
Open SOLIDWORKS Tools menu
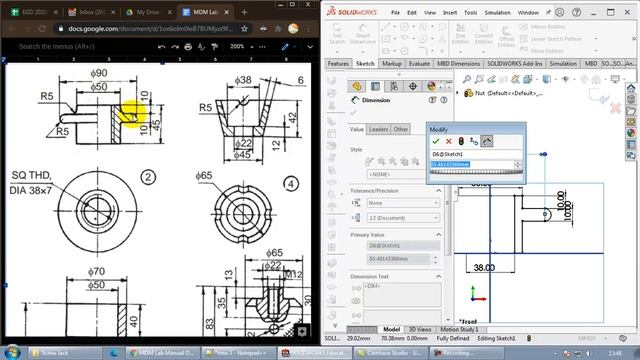tap(470, 13)
